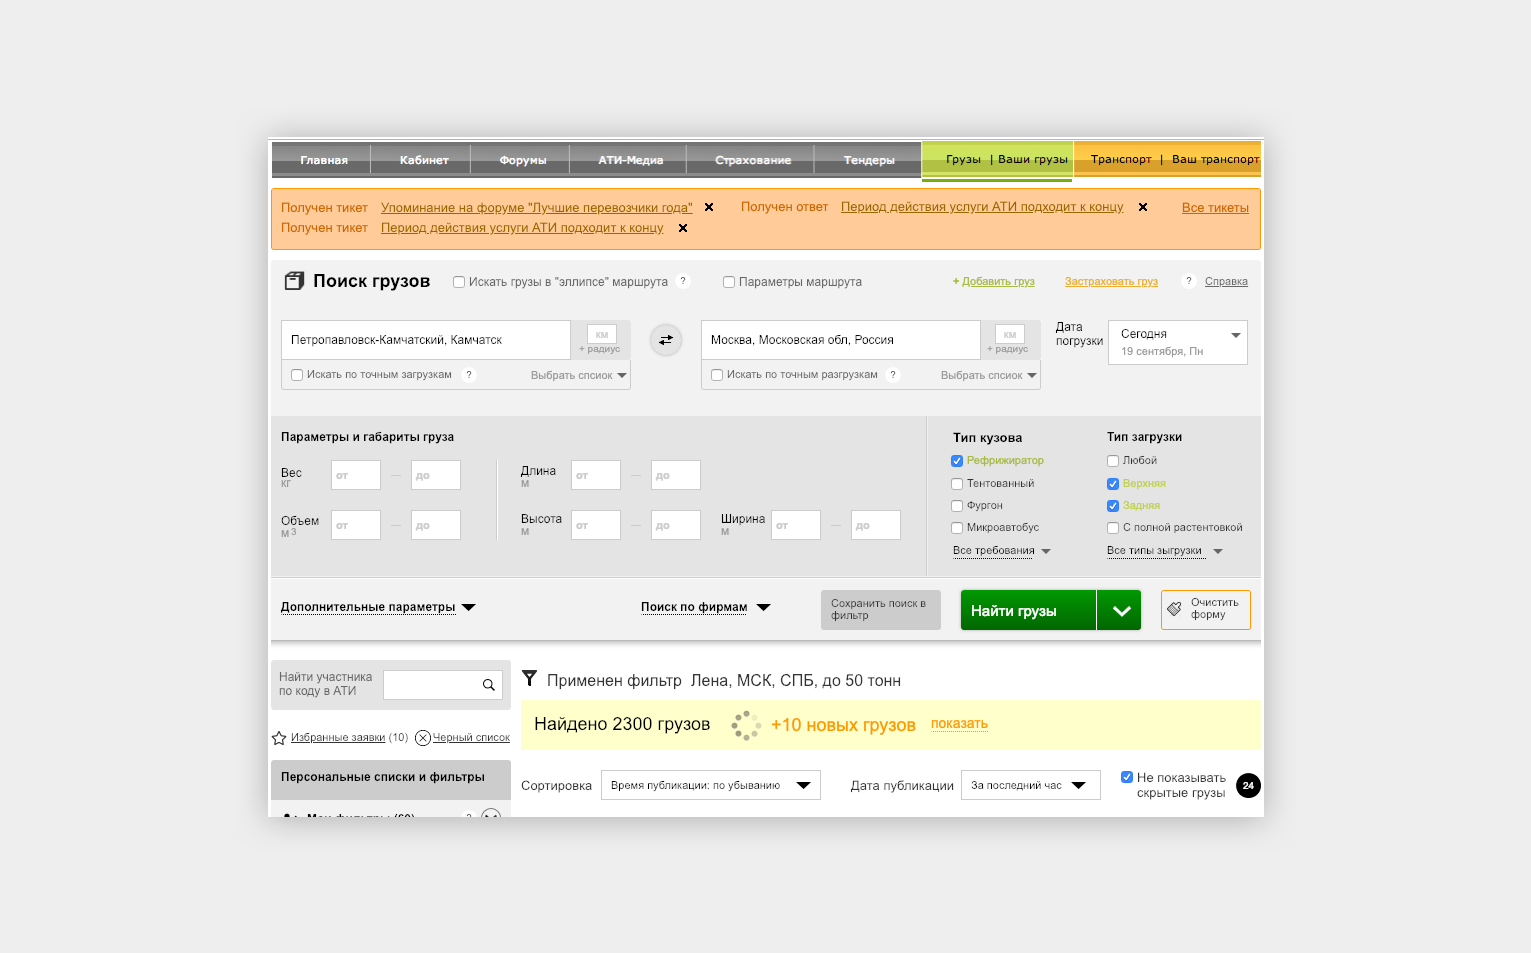
Task: Open the 'Все тикеты' link
Action: point(1215,208)
